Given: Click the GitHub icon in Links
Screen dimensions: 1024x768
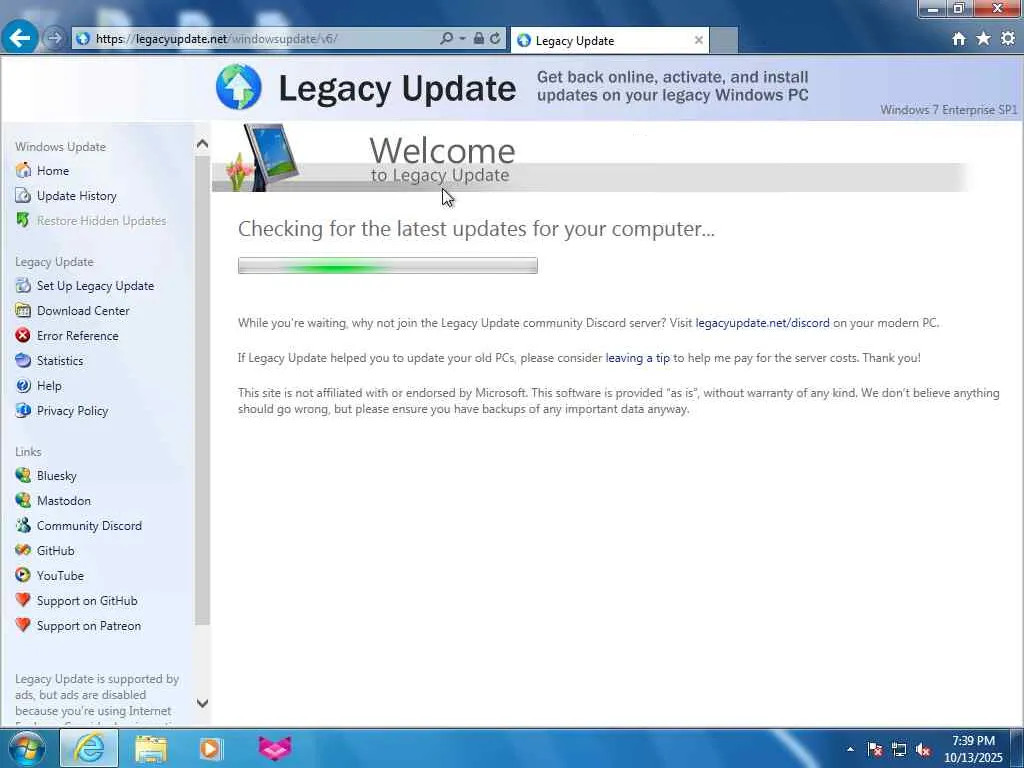Looking at the screenshot, I should pyautogui.click(x=24, y=550).
